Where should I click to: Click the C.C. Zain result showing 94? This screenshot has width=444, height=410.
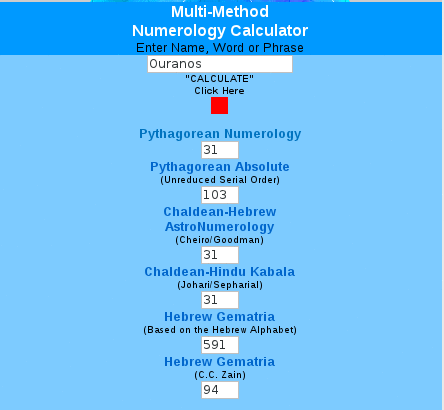[x=220, y=390]
